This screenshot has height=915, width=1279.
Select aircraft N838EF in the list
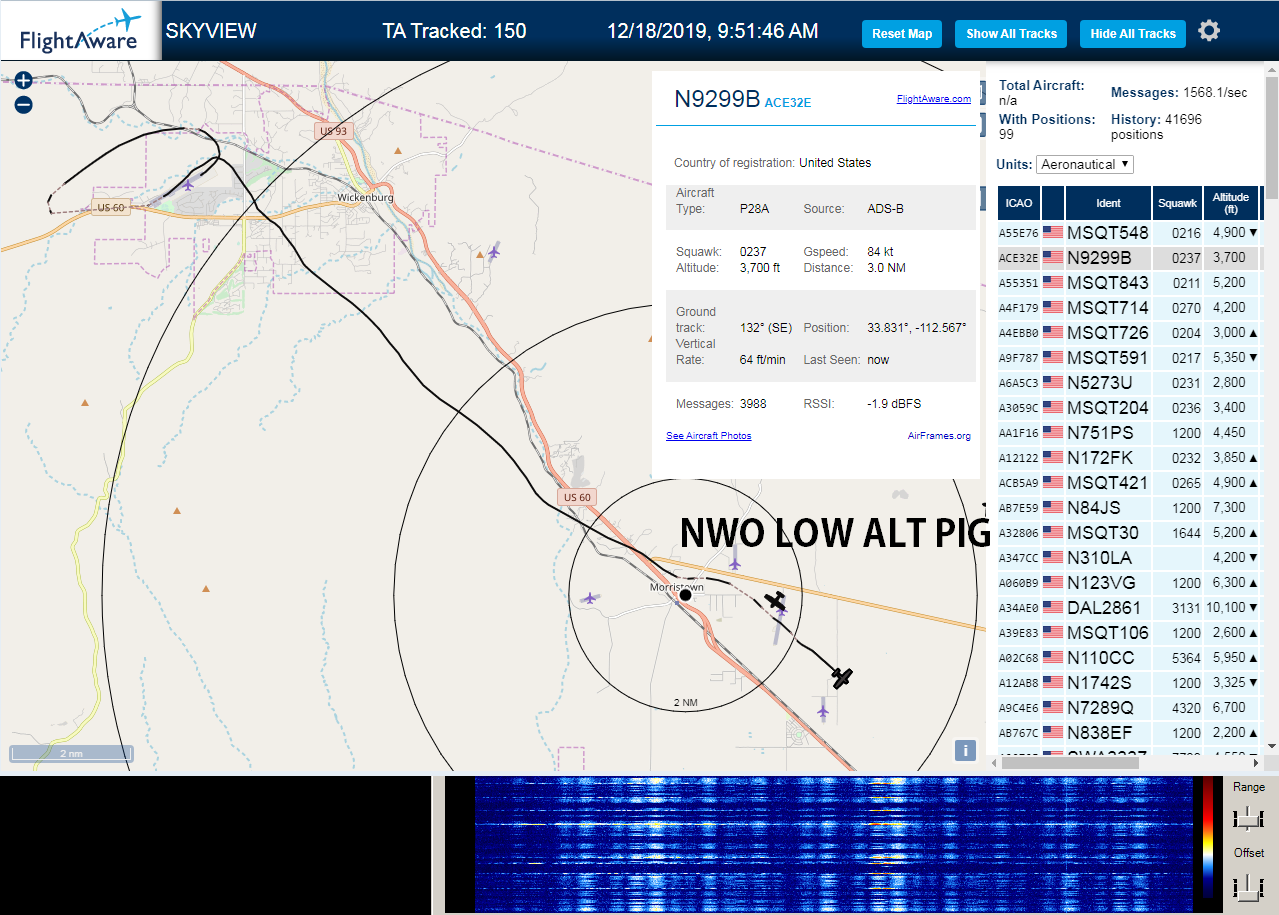1128,732
